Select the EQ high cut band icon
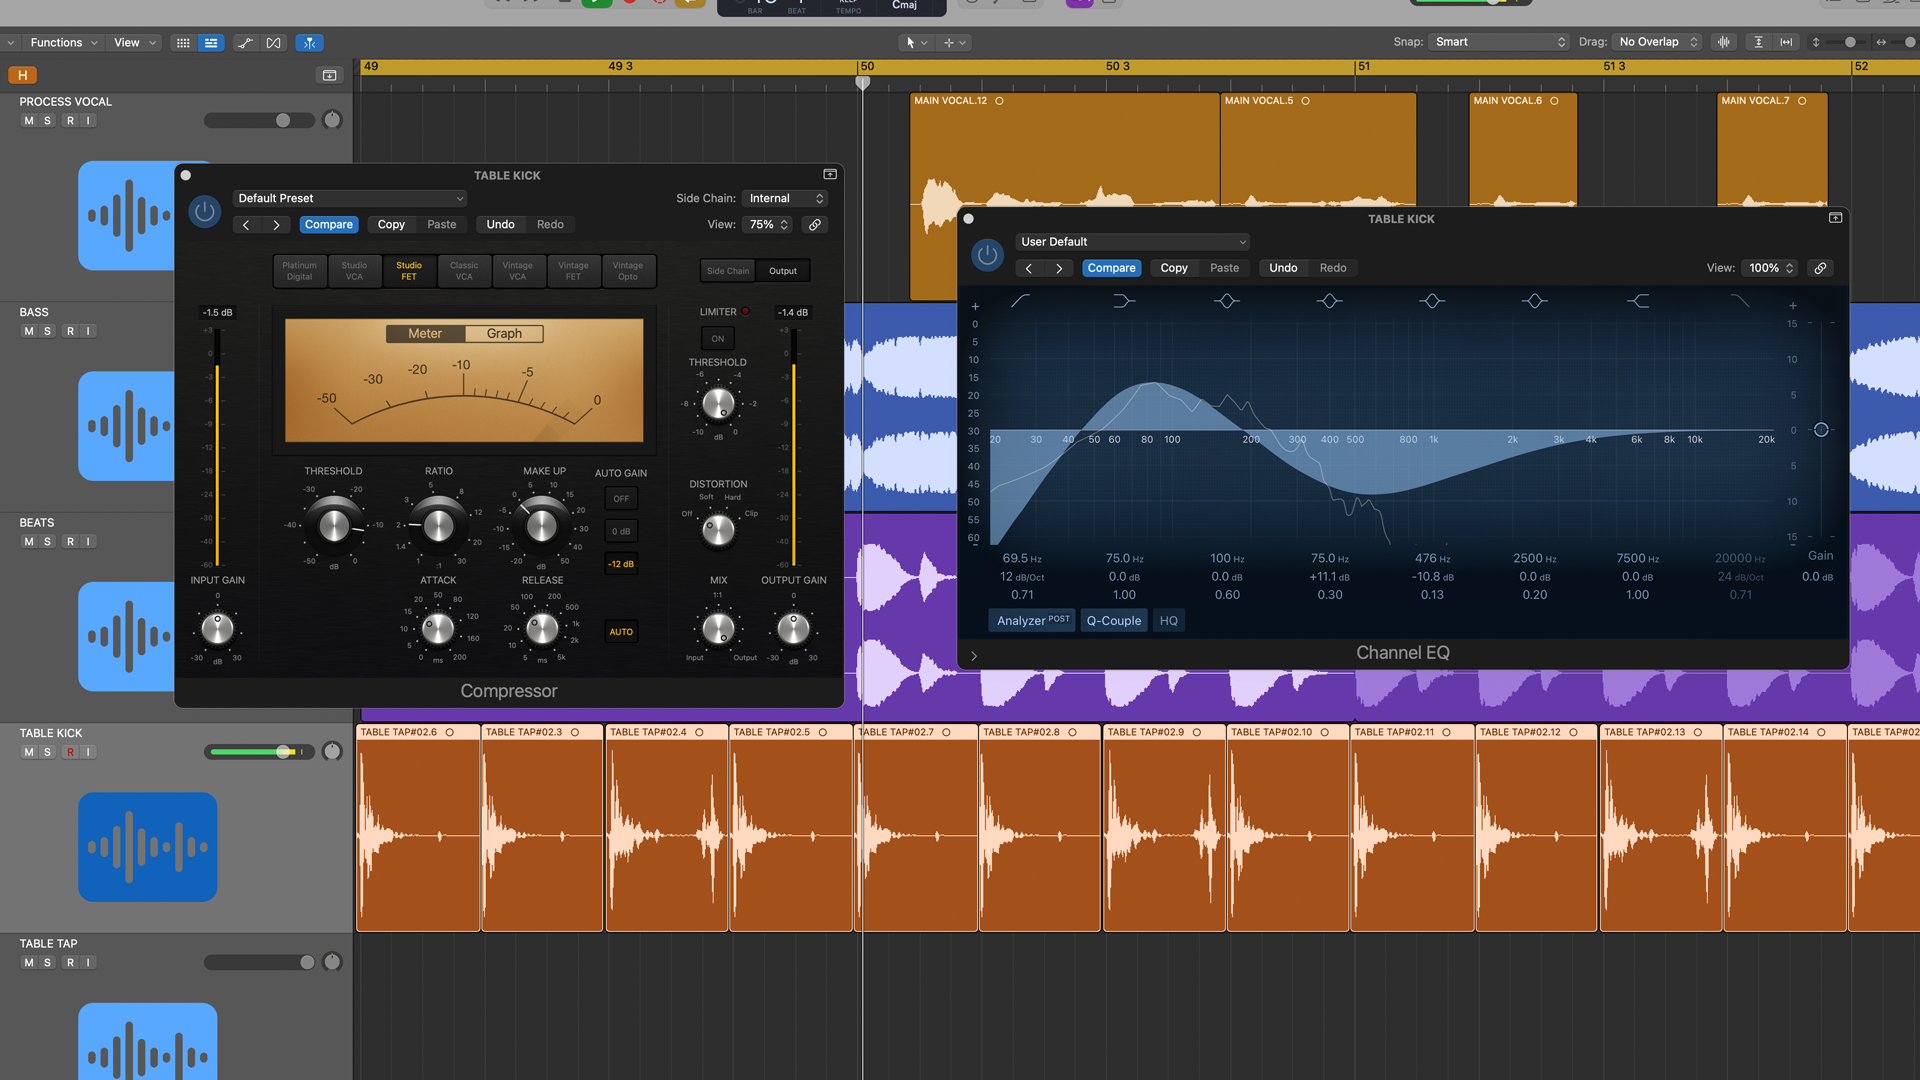Image resolution: width=1920 pixels, height=1080 pixels. [x=1740, y=301]
